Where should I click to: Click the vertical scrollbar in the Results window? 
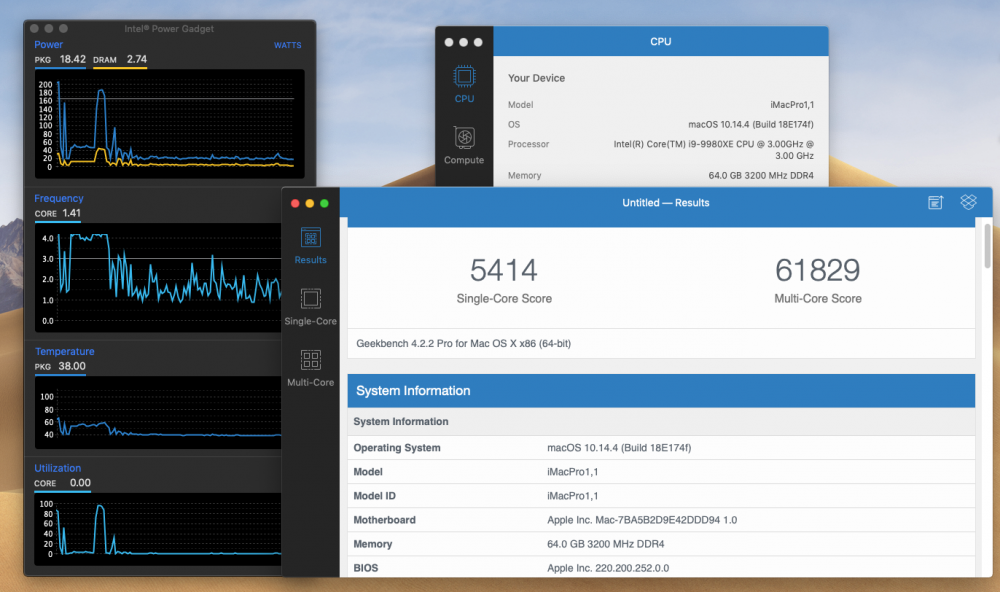point(987,246)
